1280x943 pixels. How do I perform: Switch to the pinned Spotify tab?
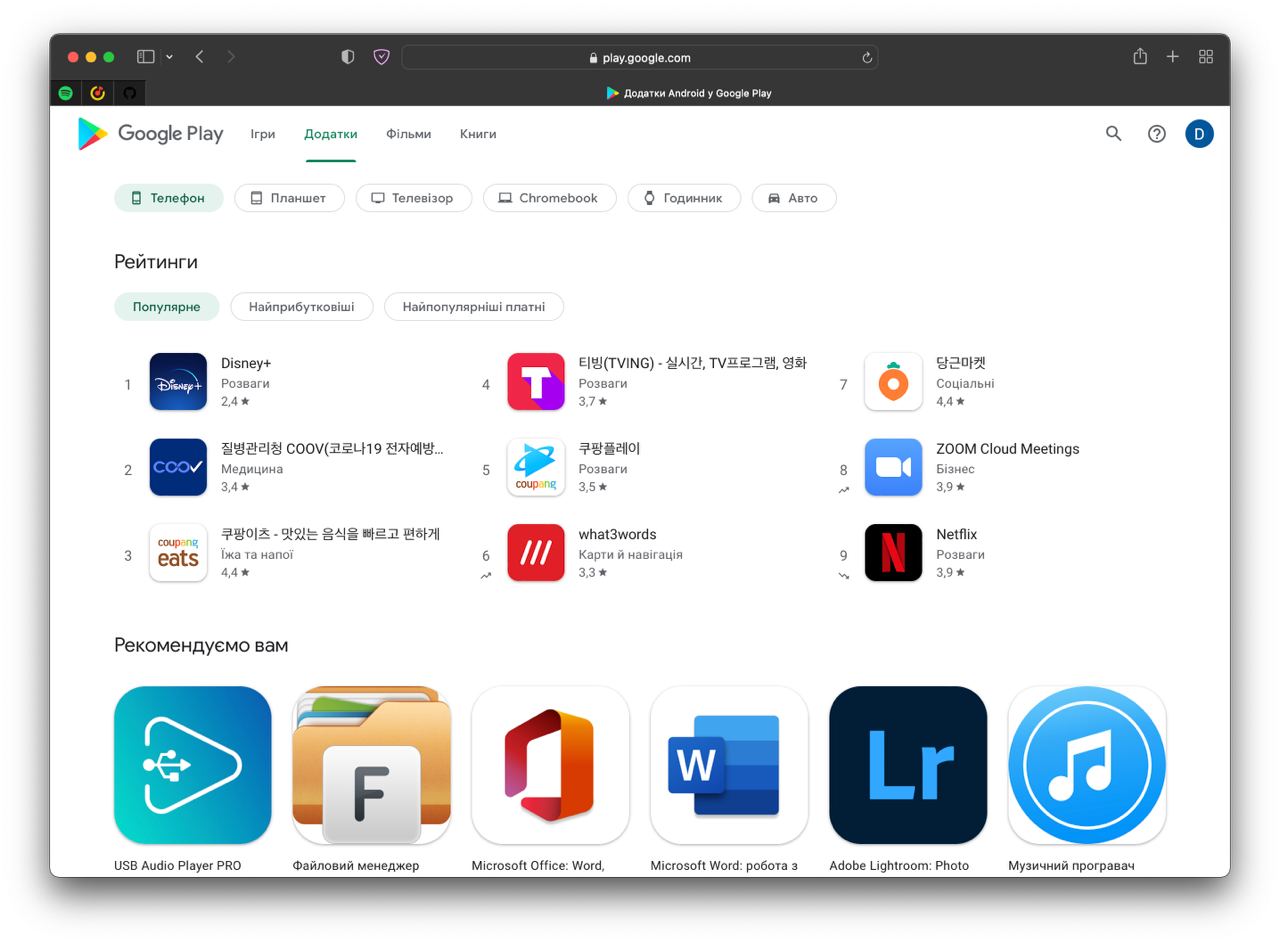66,93
